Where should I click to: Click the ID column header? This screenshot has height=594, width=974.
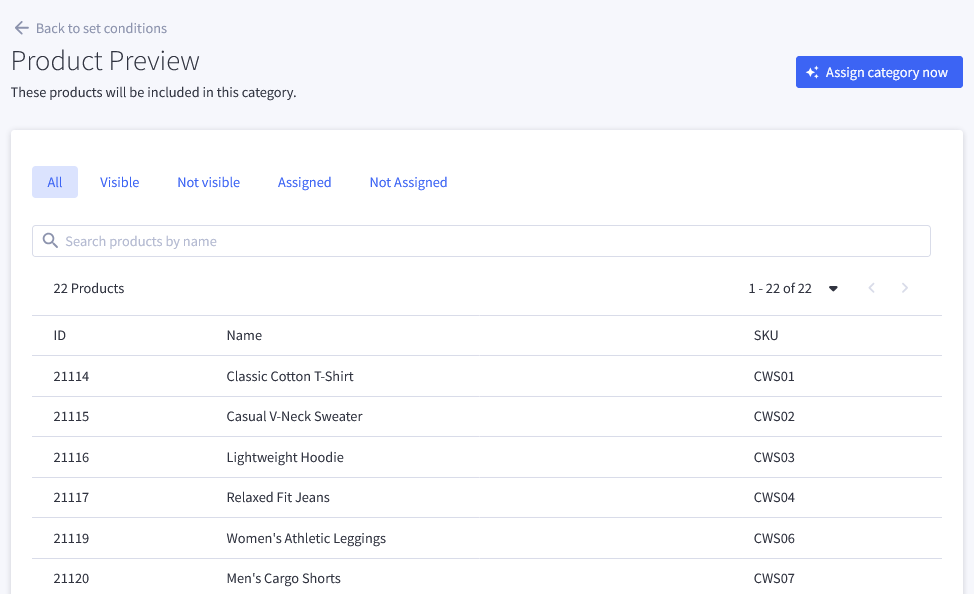(60, 336)
